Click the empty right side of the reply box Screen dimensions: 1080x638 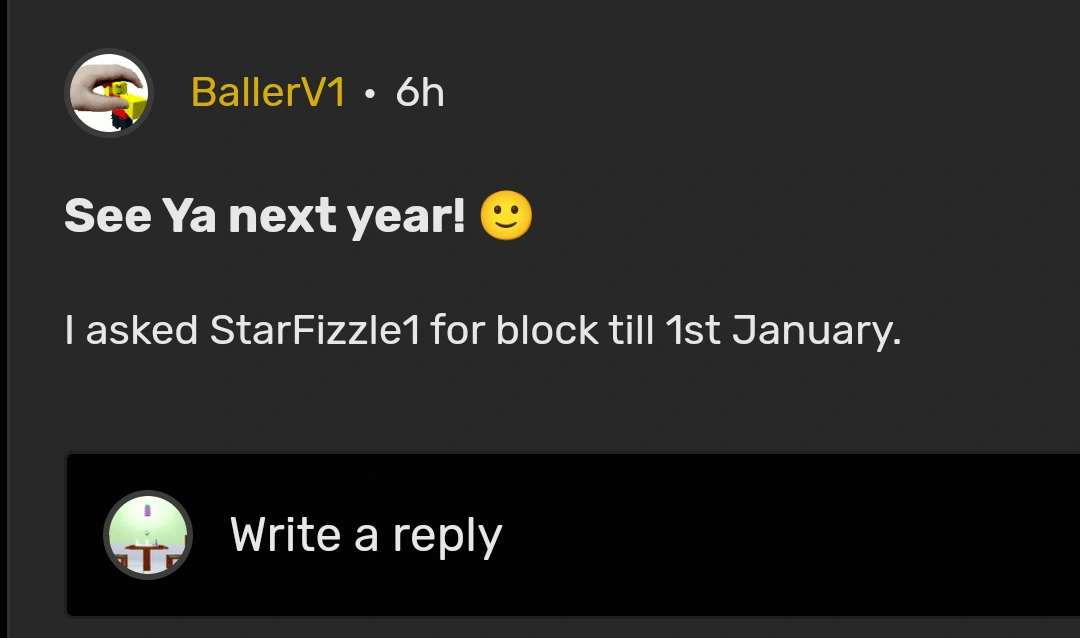(850, 535)
